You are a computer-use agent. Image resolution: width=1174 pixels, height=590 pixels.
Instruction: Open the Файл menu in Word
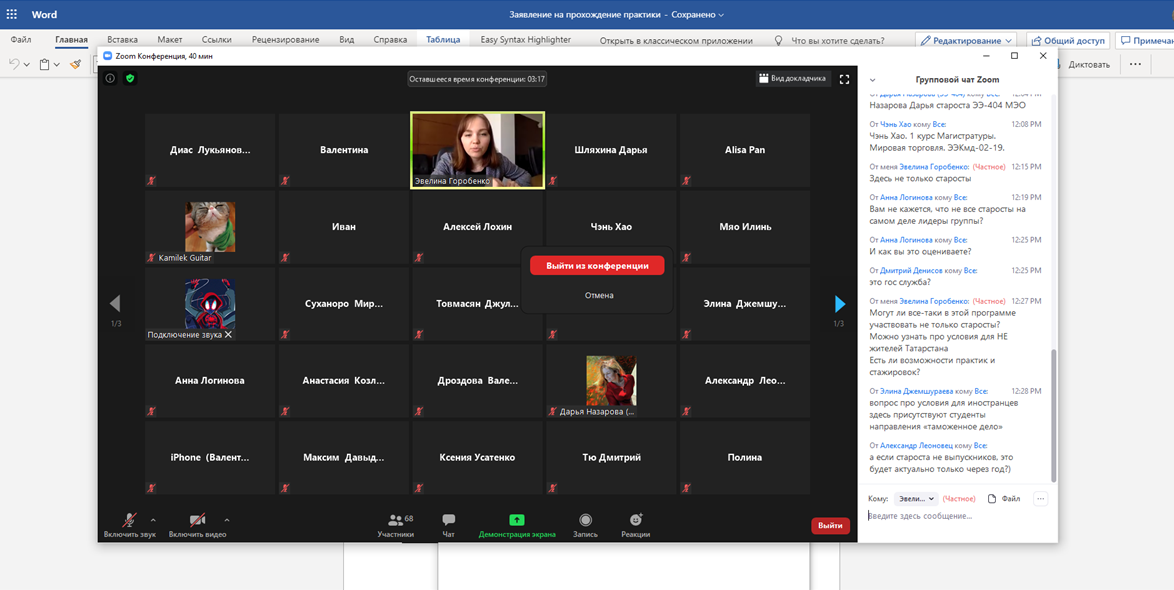pyautogui.click(x=21, y=40)
